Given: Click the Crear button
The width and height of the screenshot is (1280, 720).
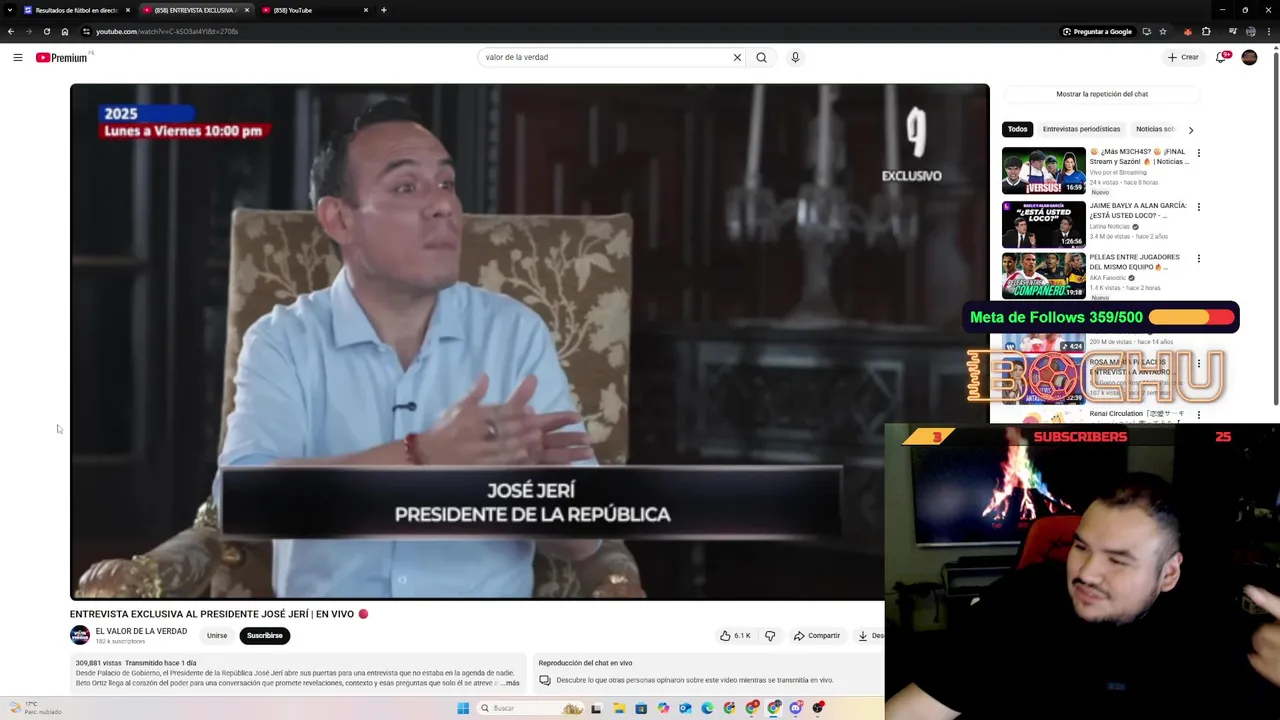Looking at the screenshot, I should point(1183,57).
